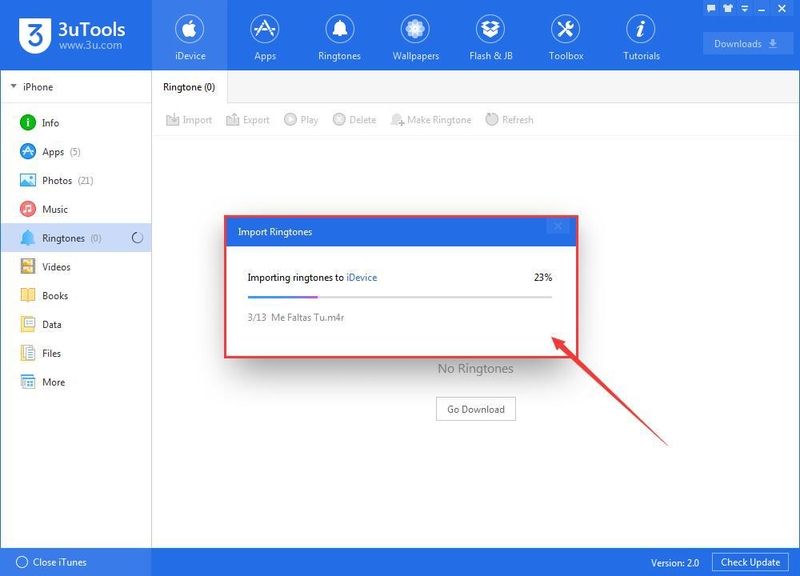Switch to the Ringtone (0) tab
This screenshot has height=576, width=800.
[189, 87]
